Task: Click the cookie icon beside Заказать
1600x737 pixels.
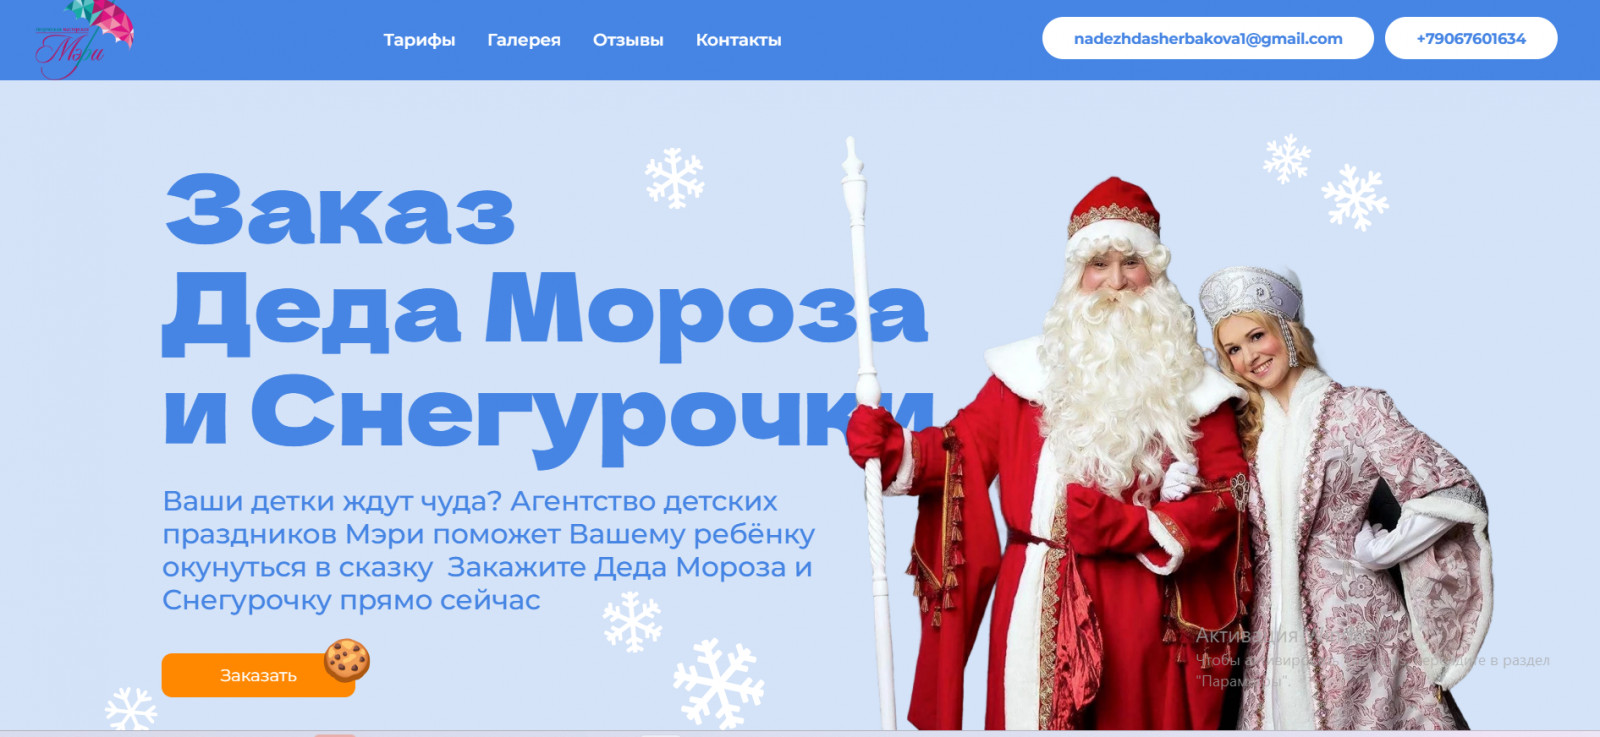Action: point(347,660)
